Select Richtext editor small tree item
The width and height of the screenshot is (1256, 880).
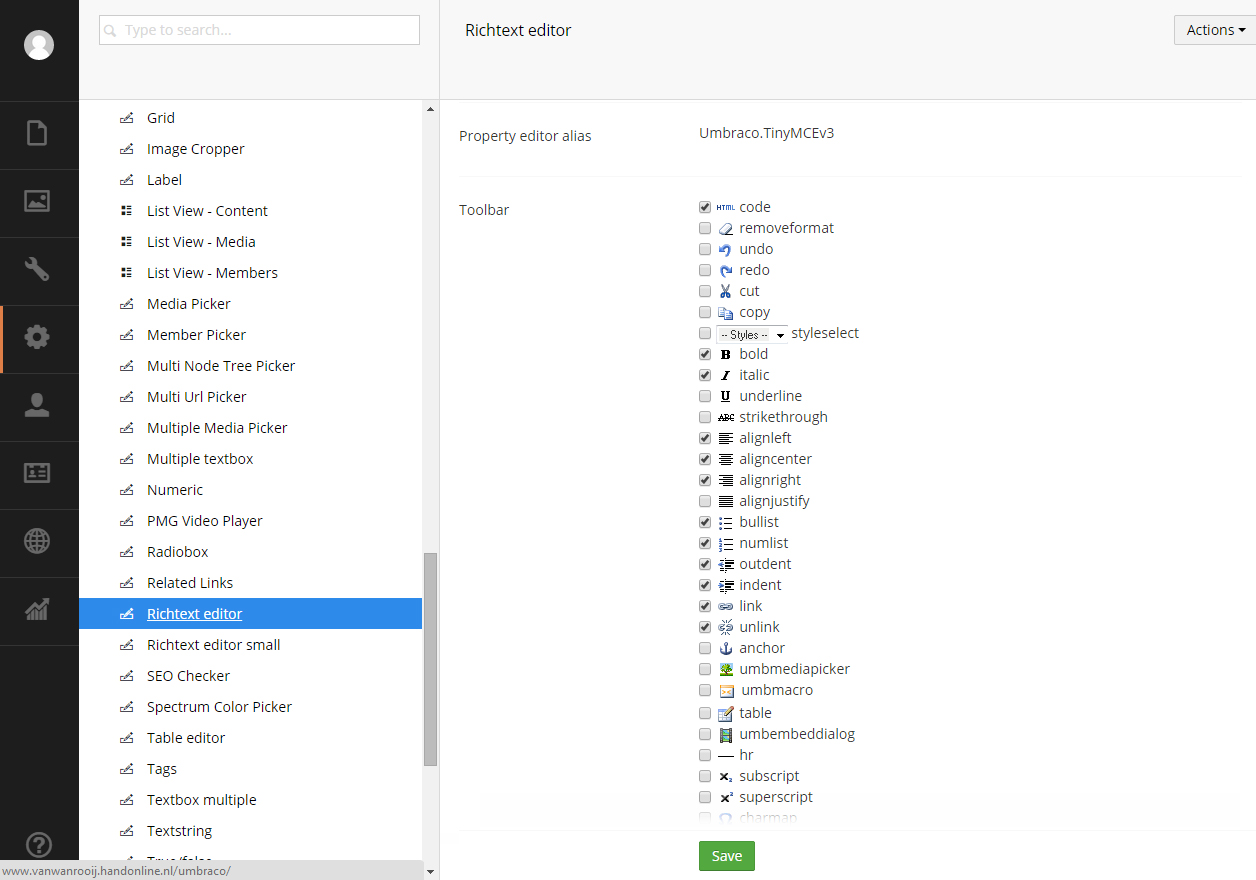(x=213, y=645)
